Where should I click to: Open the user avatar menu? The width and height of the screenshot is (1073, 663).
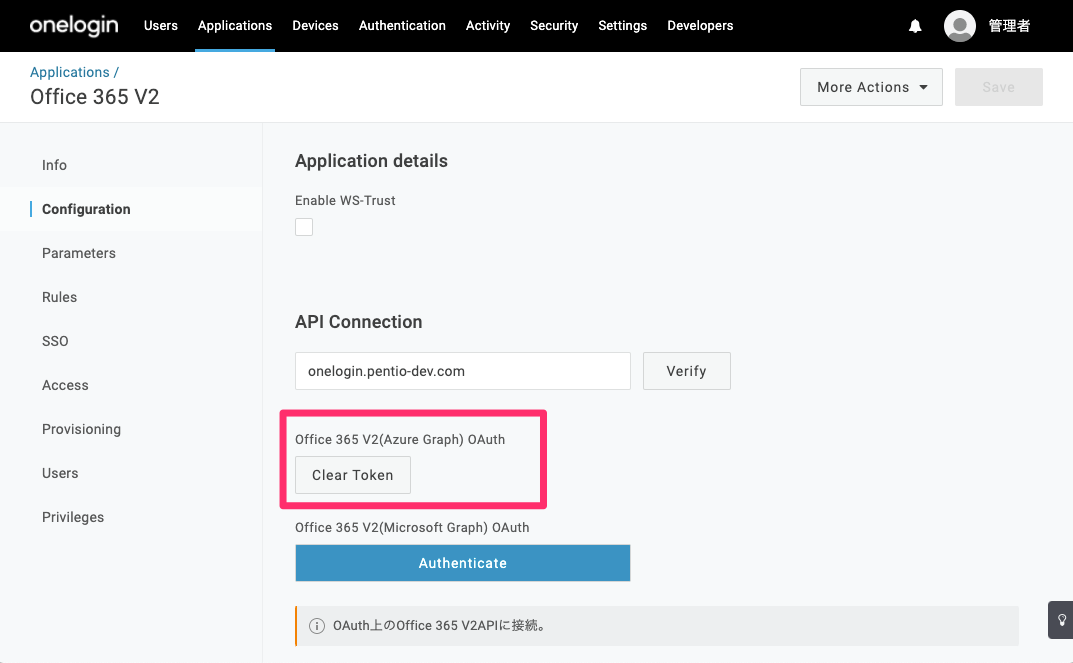pyautogui.click(x=959, y=26)
